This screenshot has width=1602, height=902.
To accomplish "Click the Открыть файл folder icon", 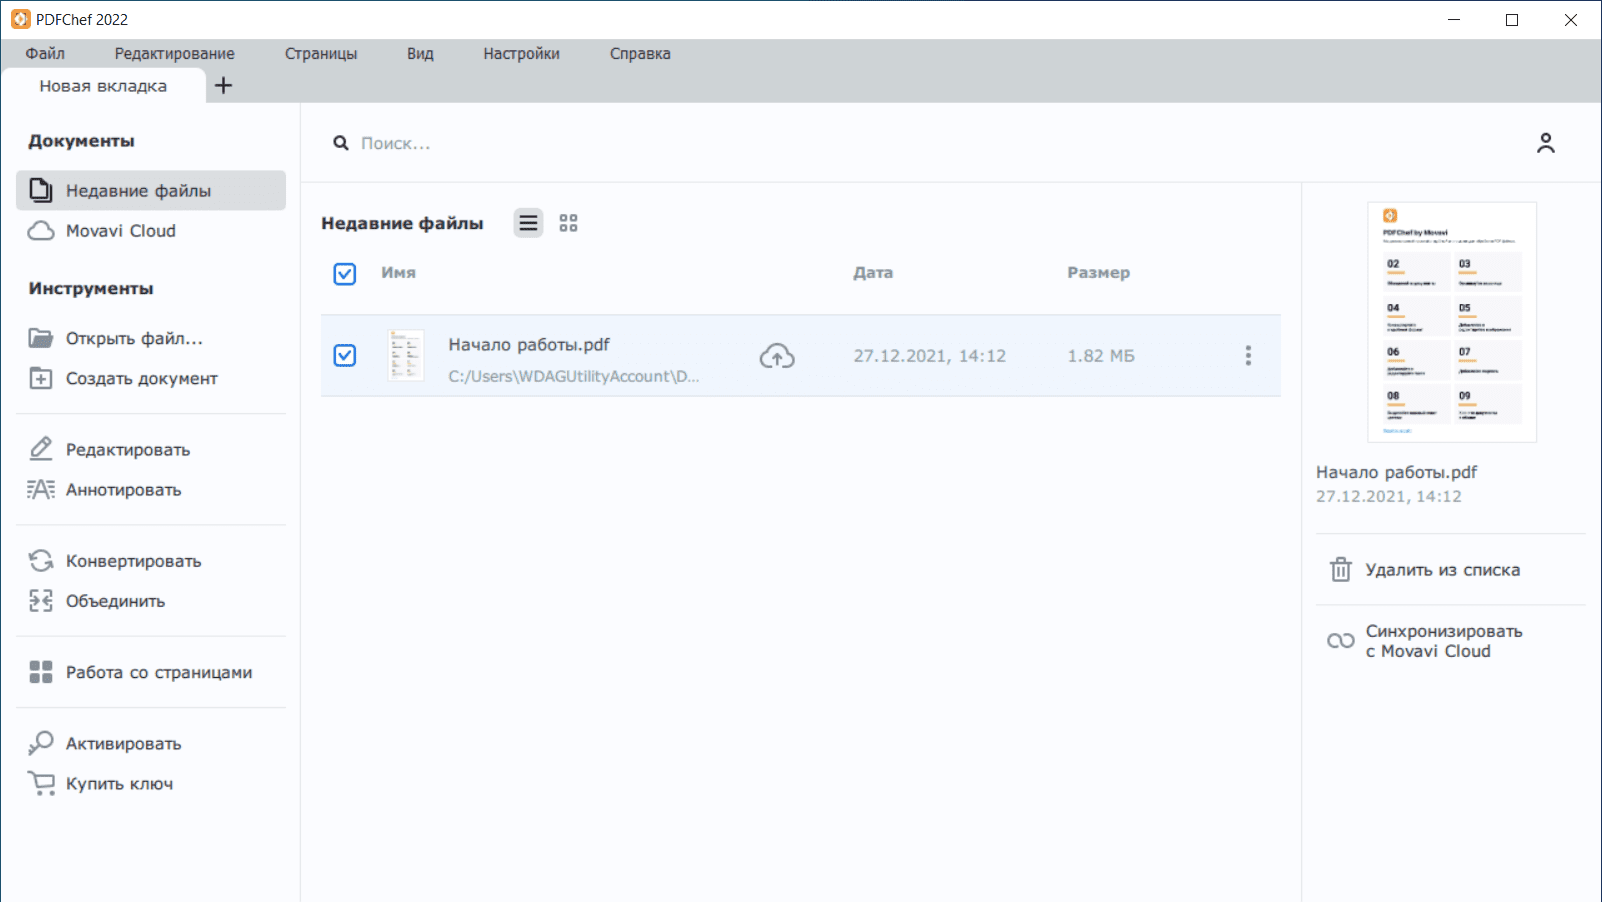I will click(x=41, y=338).
